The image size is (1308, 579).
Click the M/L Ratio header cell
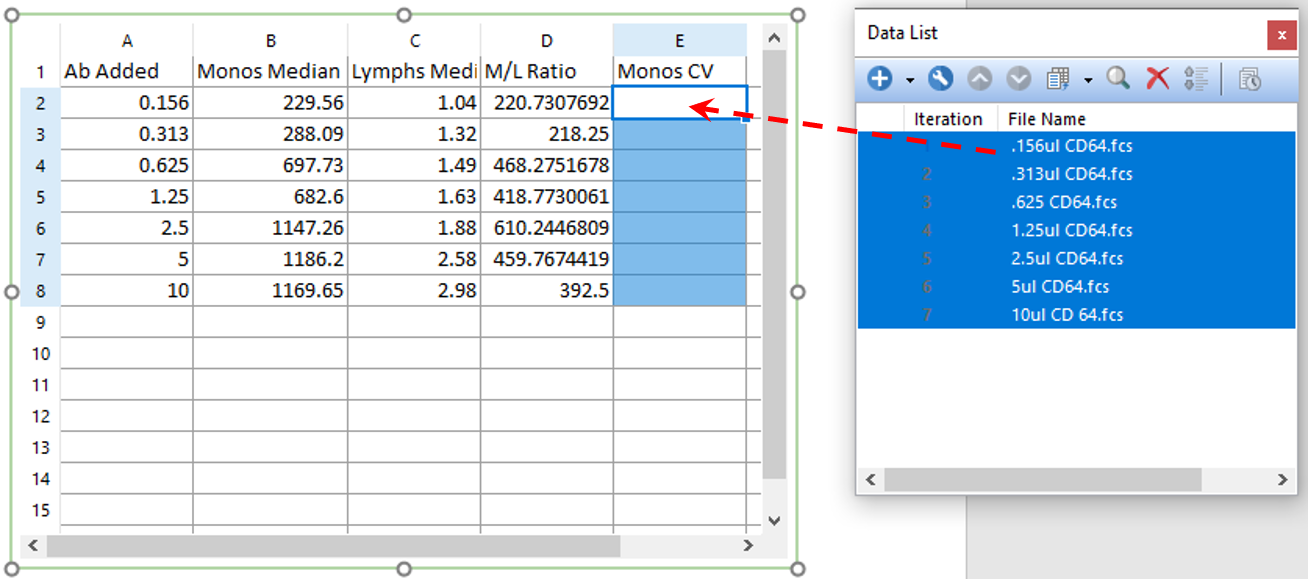tap(547, 72)
